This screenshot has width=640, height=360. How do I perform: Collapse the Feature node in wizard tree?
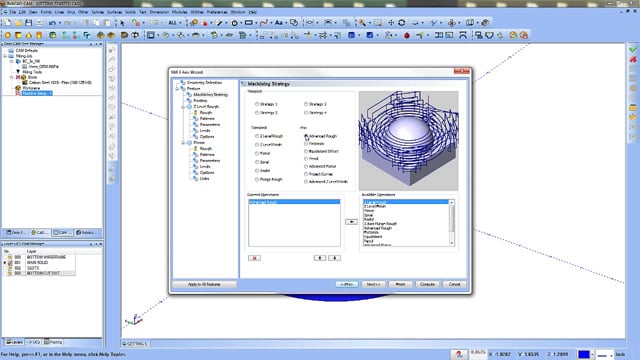coord(177,89)
